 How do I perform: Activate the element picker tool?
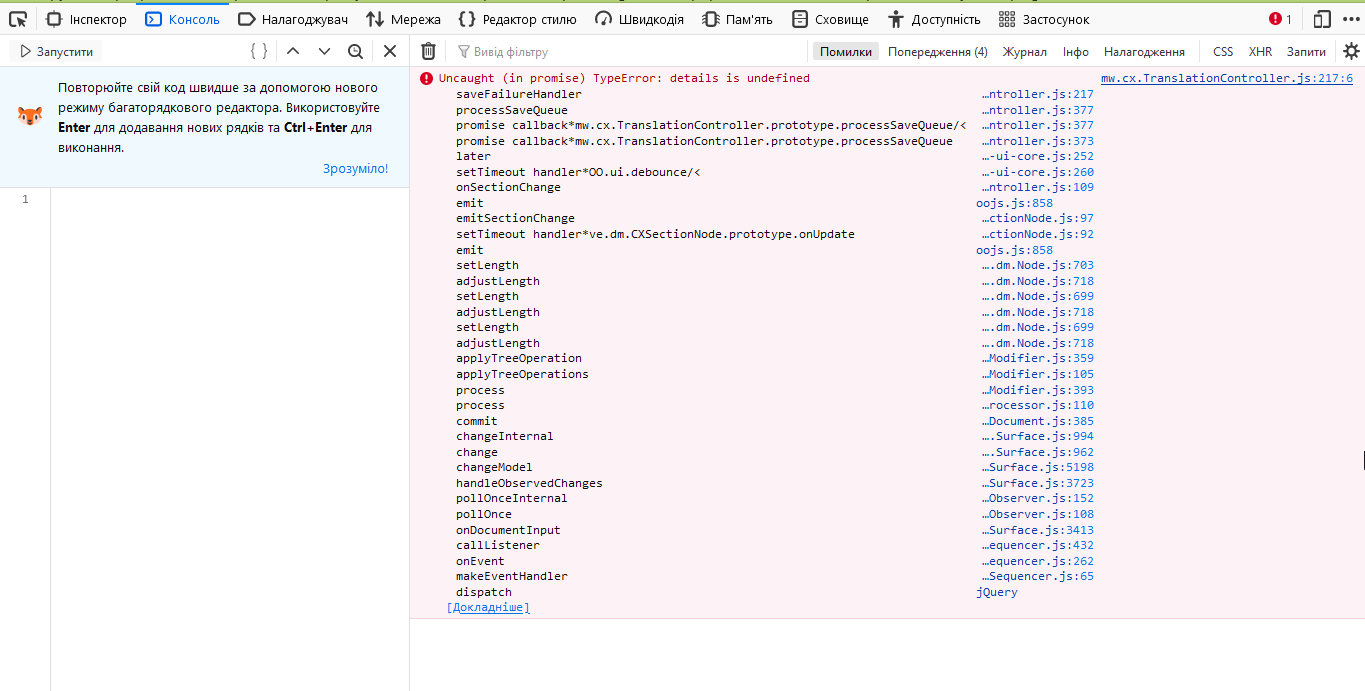click(18, 19)
